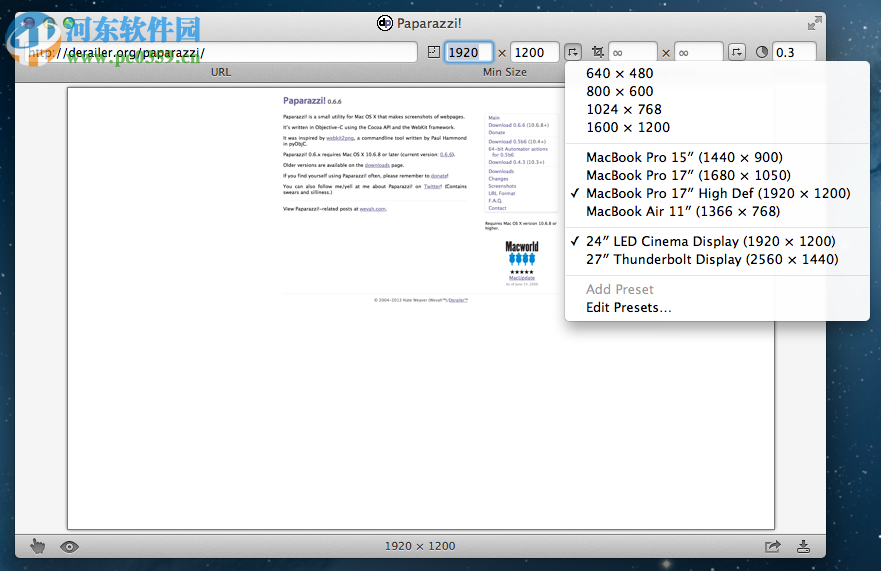Image resolution: width=881 pixels, height=571 pixels.
Task: Open Edit Presets… menu entry
Action: click(717, 307)
